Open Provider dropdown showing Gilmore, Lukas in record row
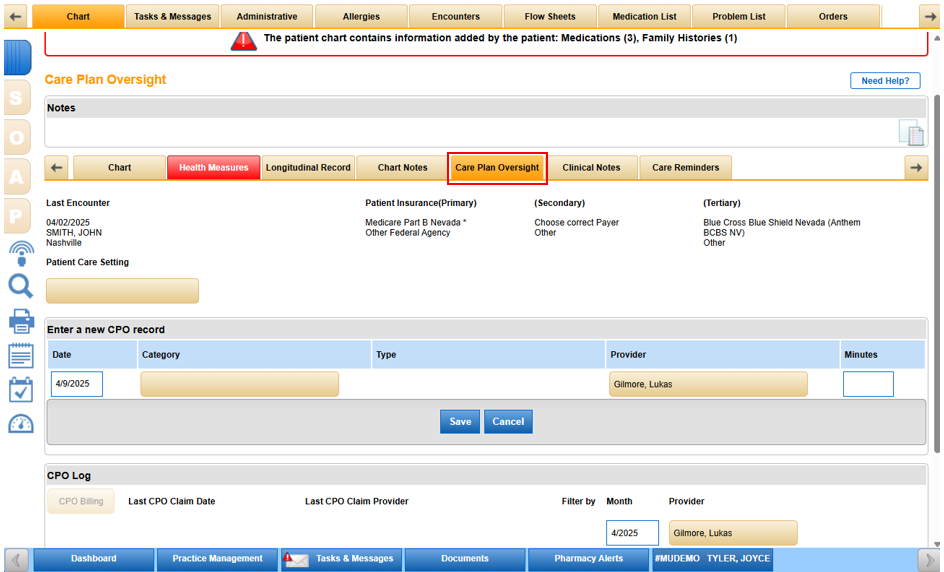 pos(707,384)
